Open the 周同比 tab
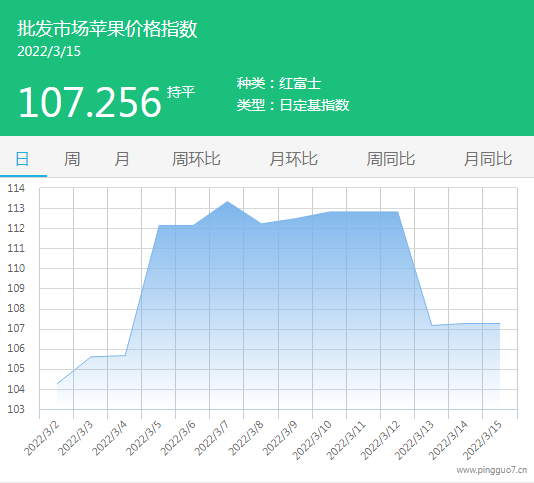Image resolution: width=534 pixels, height=483 pixels. [391, 159]
